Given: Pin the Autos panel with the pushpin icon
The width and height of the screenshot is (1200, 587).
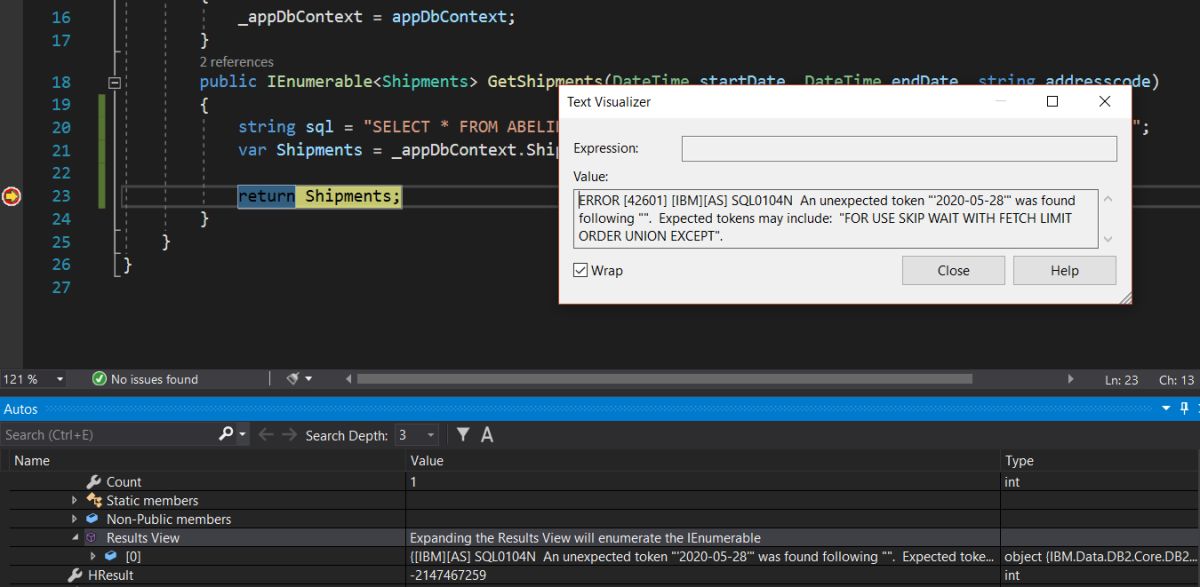Looking at the screenshot, I should pos(1184,408).
